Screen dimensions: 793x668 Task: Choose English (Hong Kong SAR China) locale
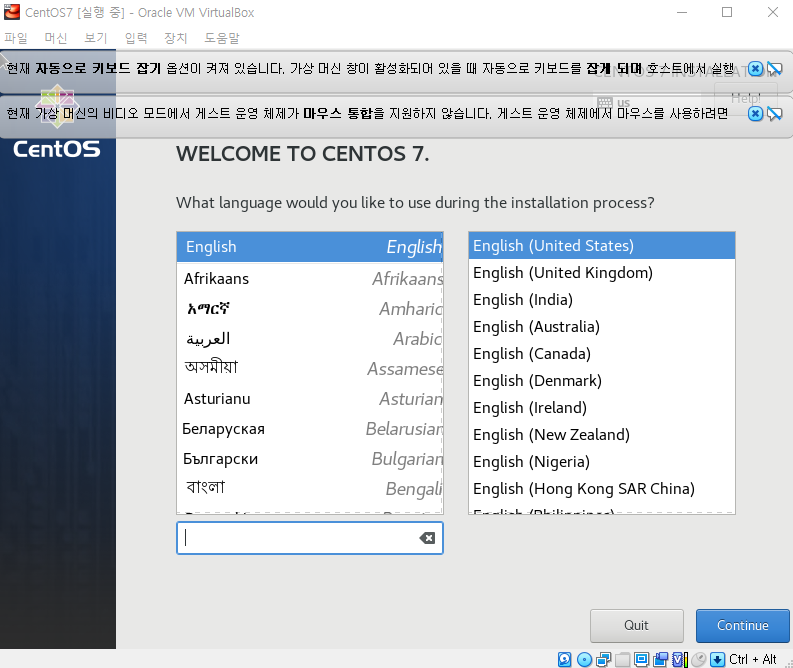602,488
